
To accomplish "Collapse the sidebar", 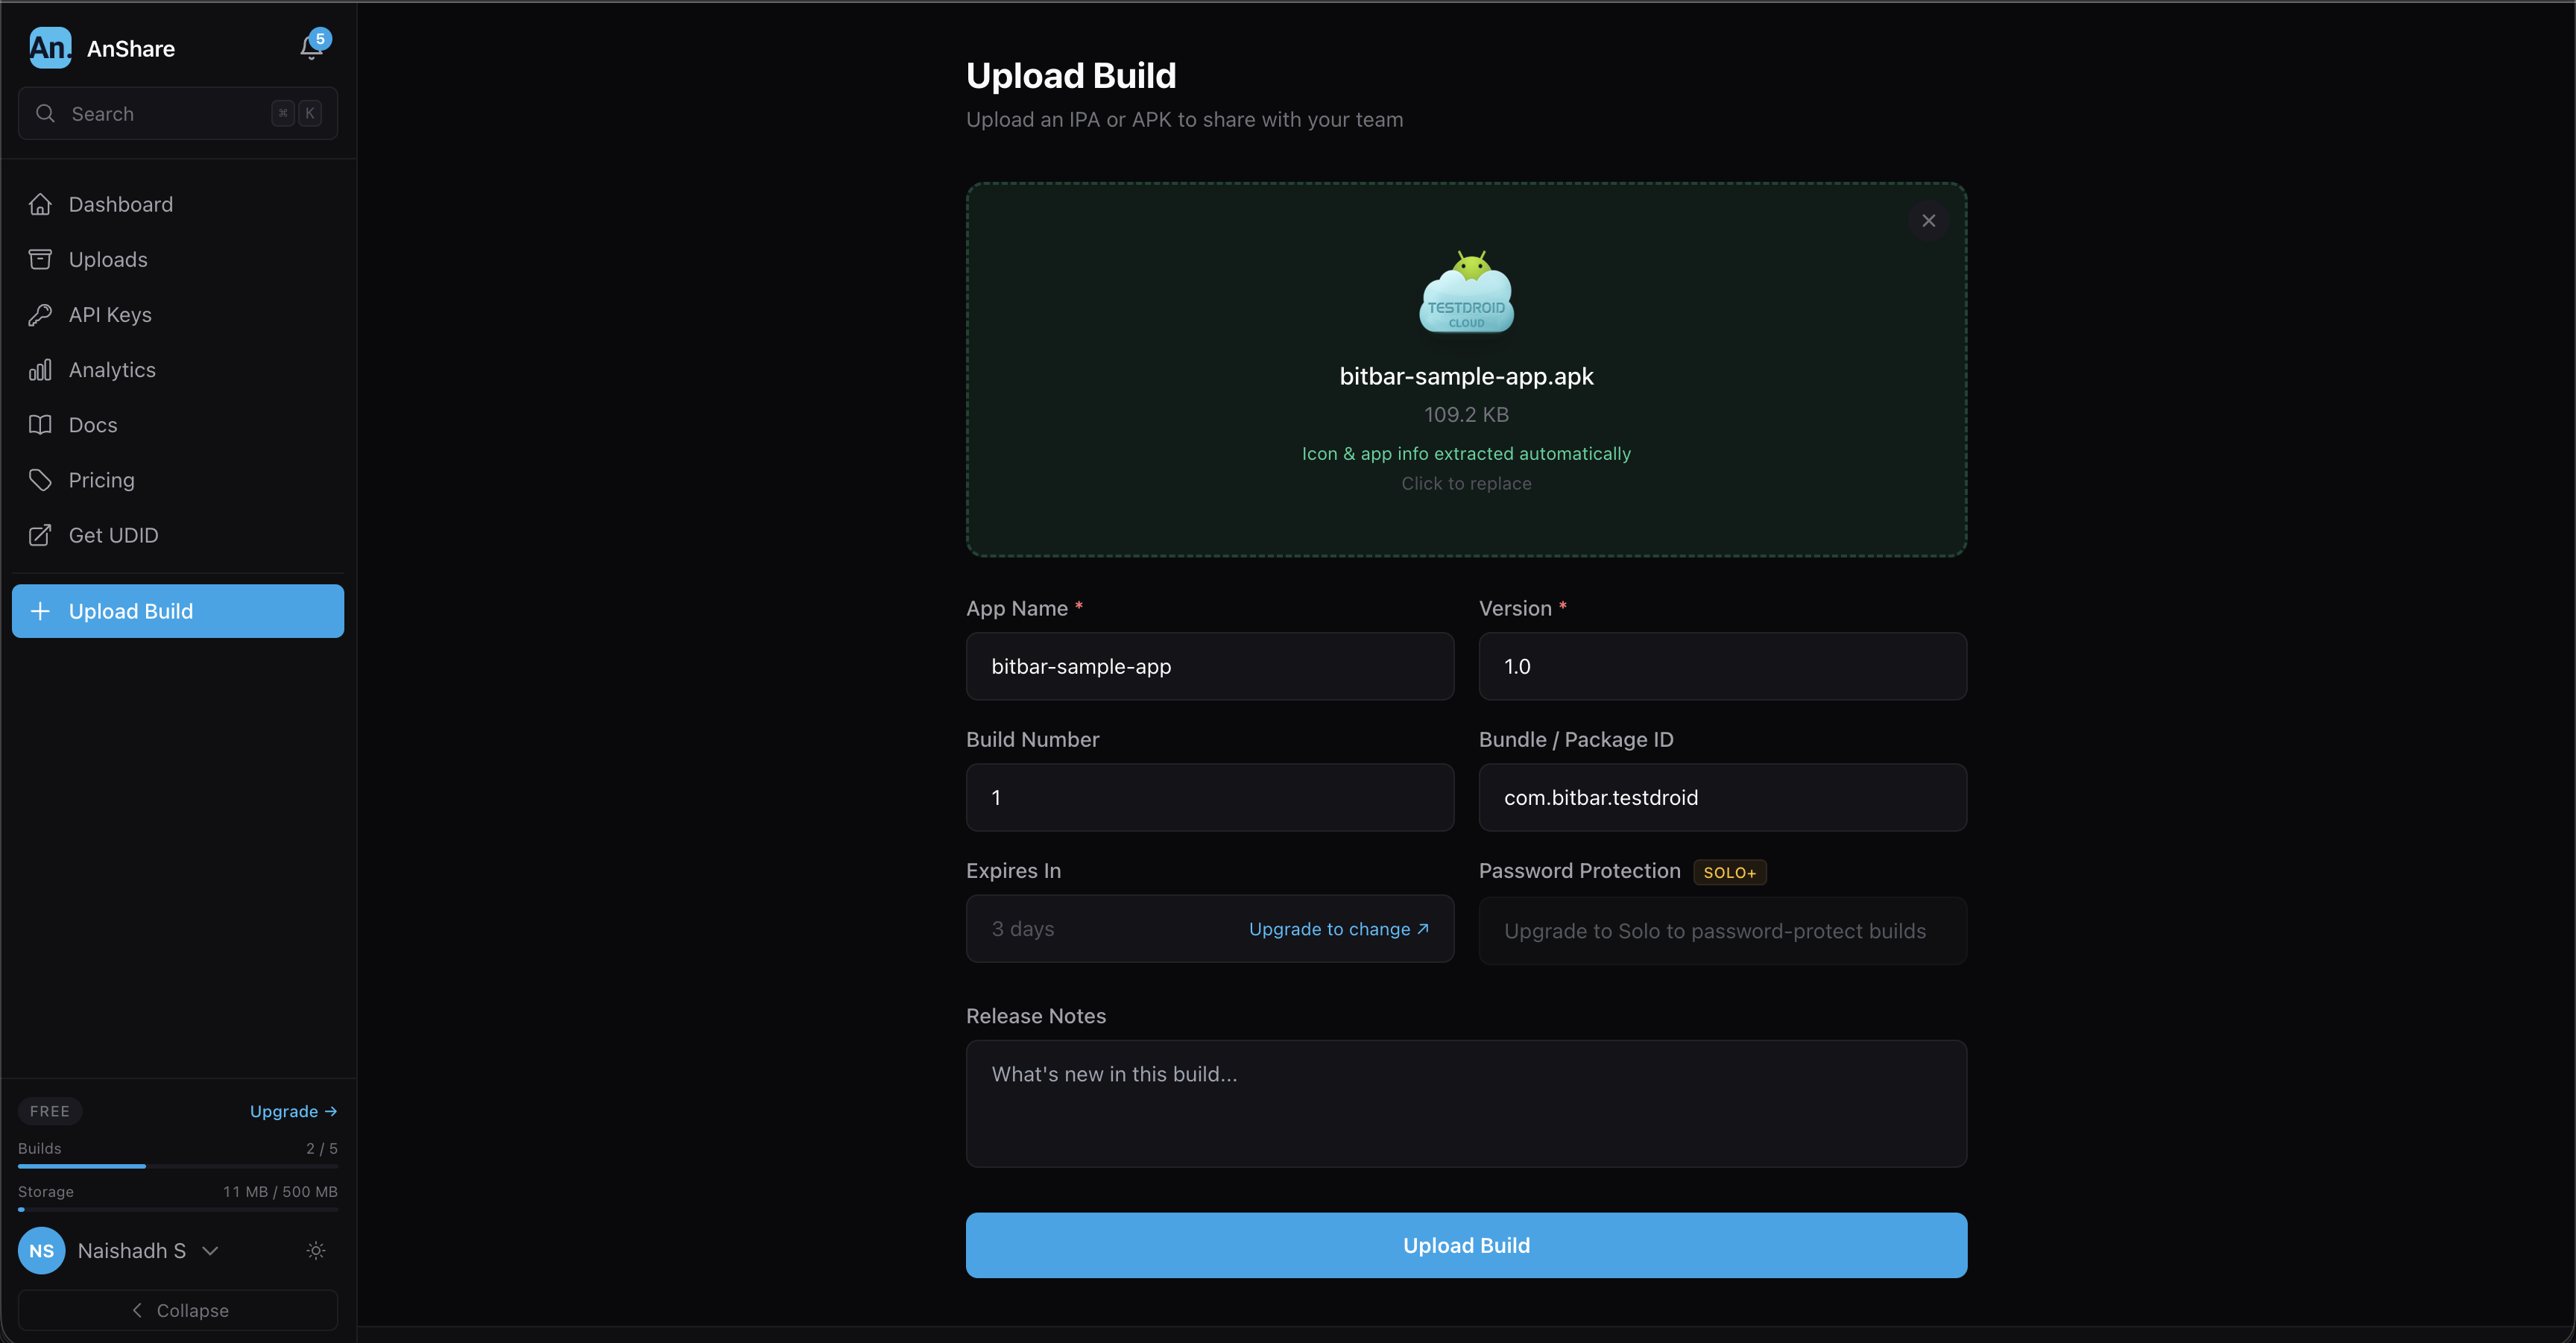I will tap(178, 1310).
